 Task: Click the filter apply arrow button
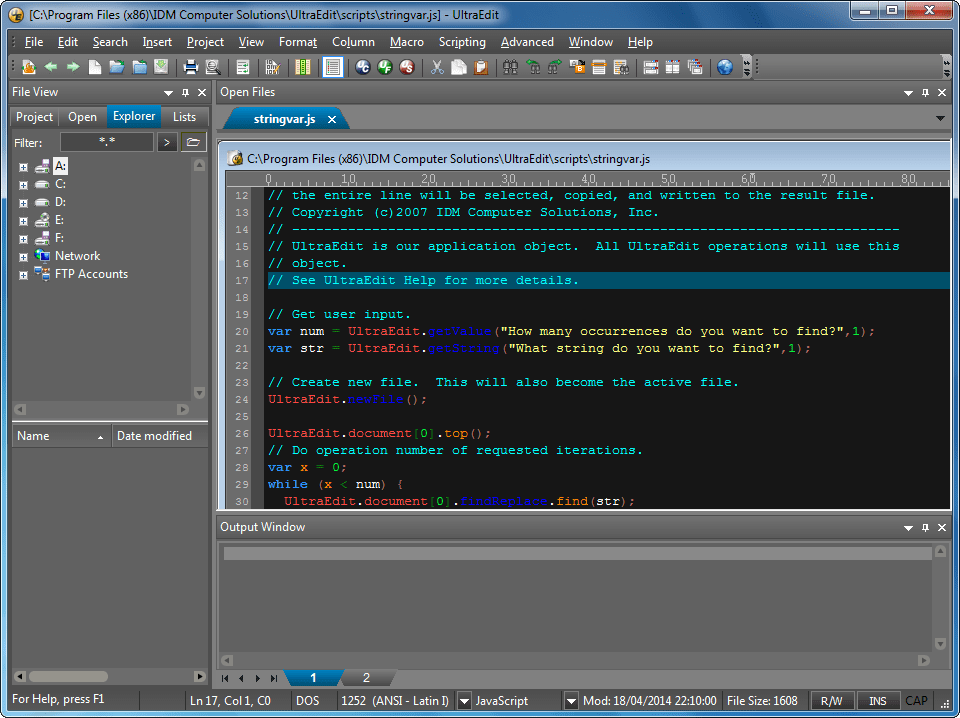[x=167, y=142]
